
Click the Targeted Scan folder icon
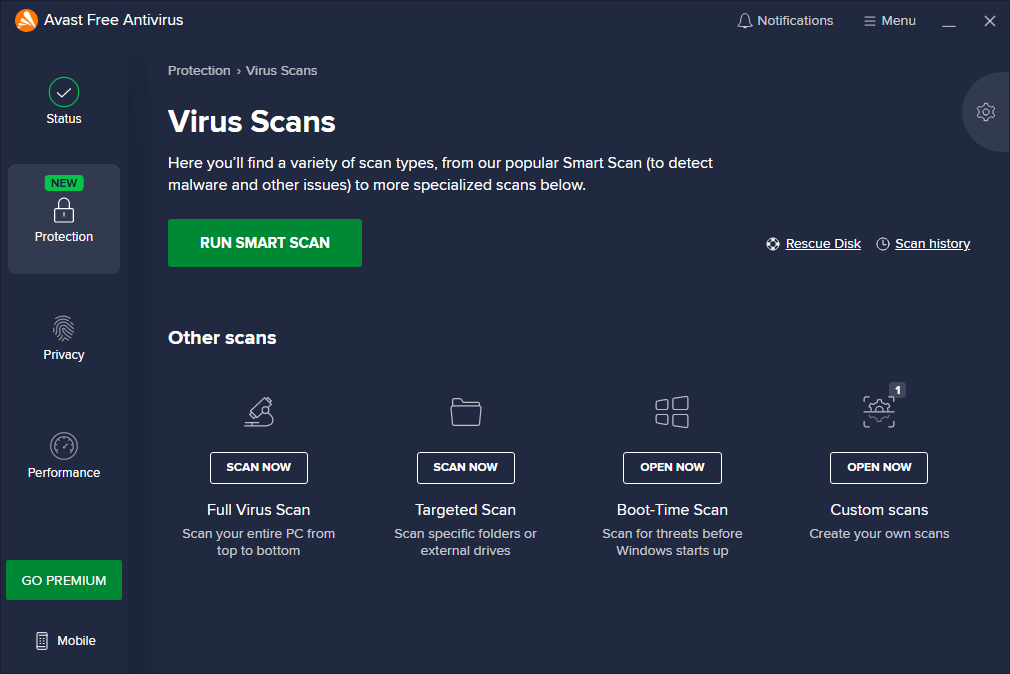click(x=465, y=412)
